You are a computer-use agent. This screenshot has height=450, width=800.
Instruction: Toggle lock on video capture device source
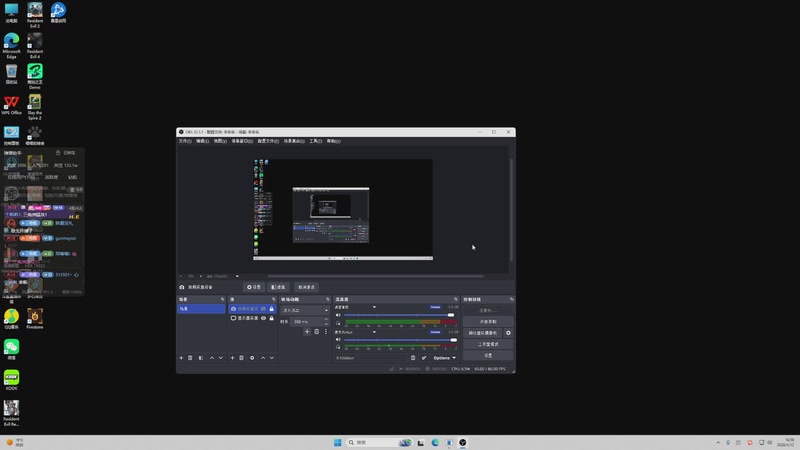[271, 309]
